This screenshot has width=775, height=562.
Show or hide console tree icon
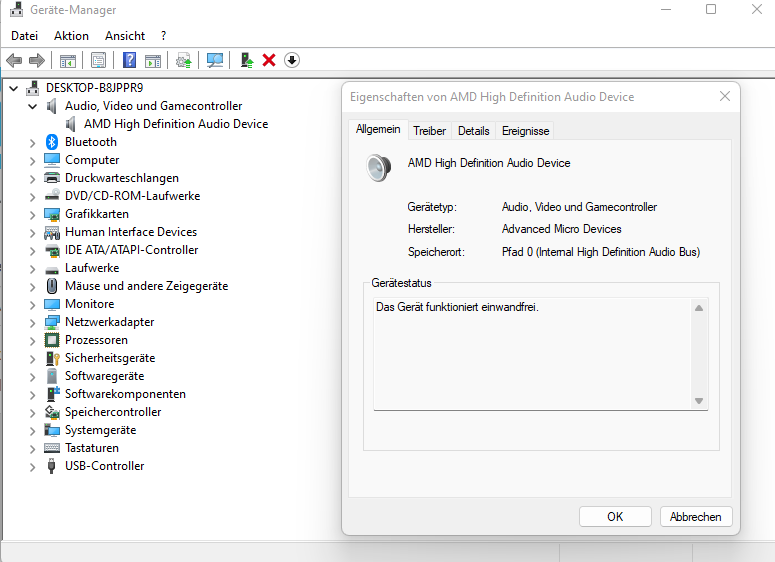(68, 60)
